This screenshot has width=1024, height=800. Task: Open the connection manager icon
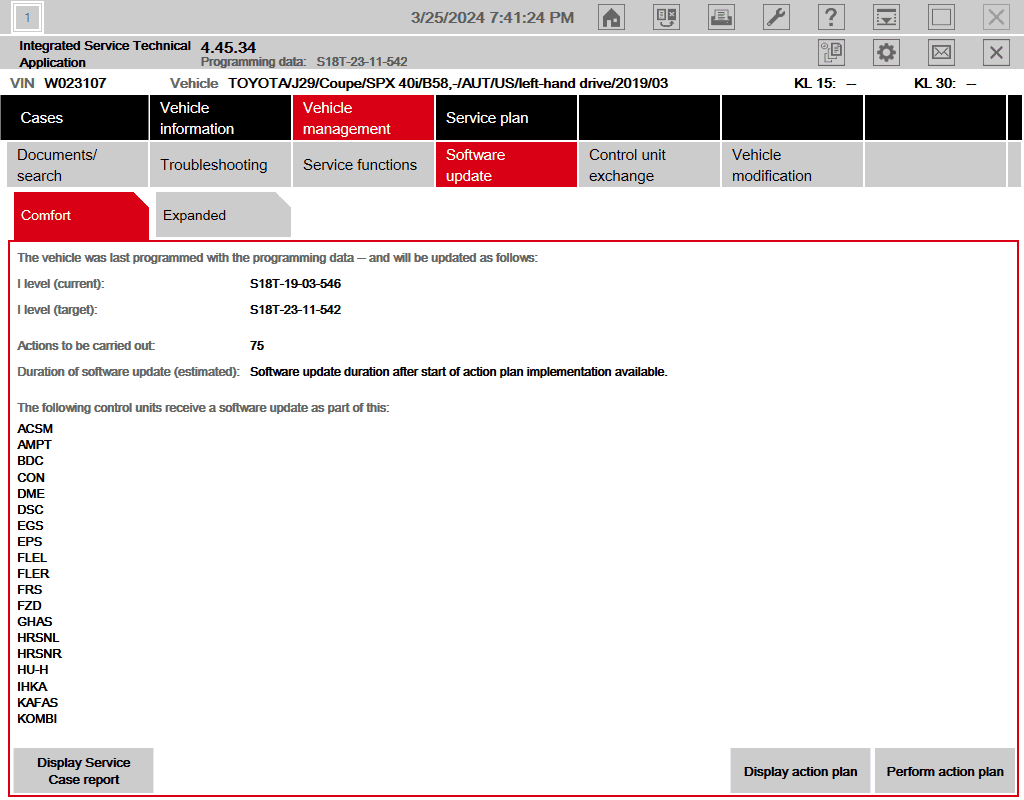tap(666, 17)
